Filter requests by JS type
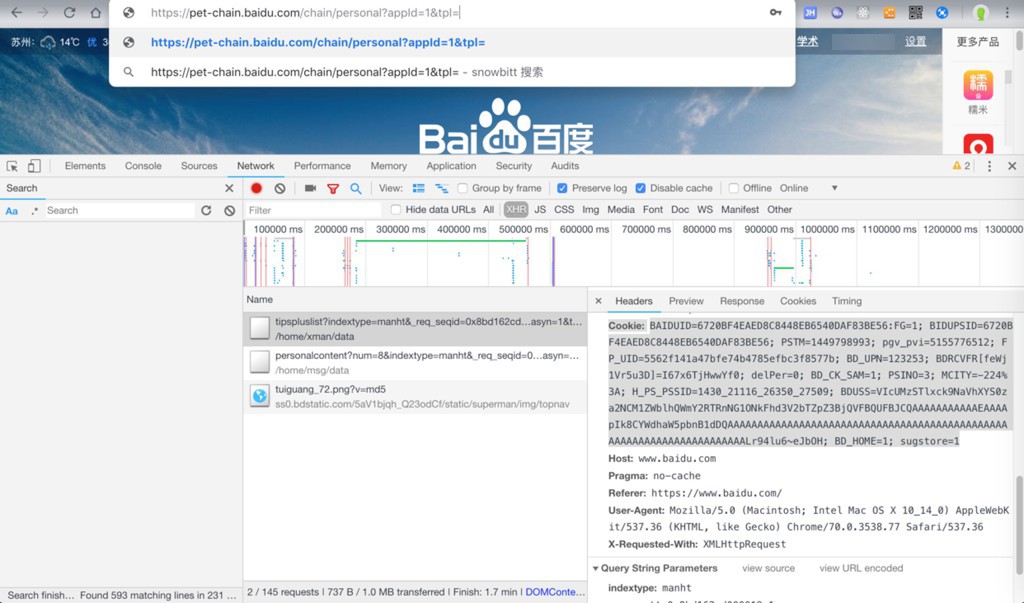The image size is (1024, 603). pyautogui.click(x=540, y=210)
